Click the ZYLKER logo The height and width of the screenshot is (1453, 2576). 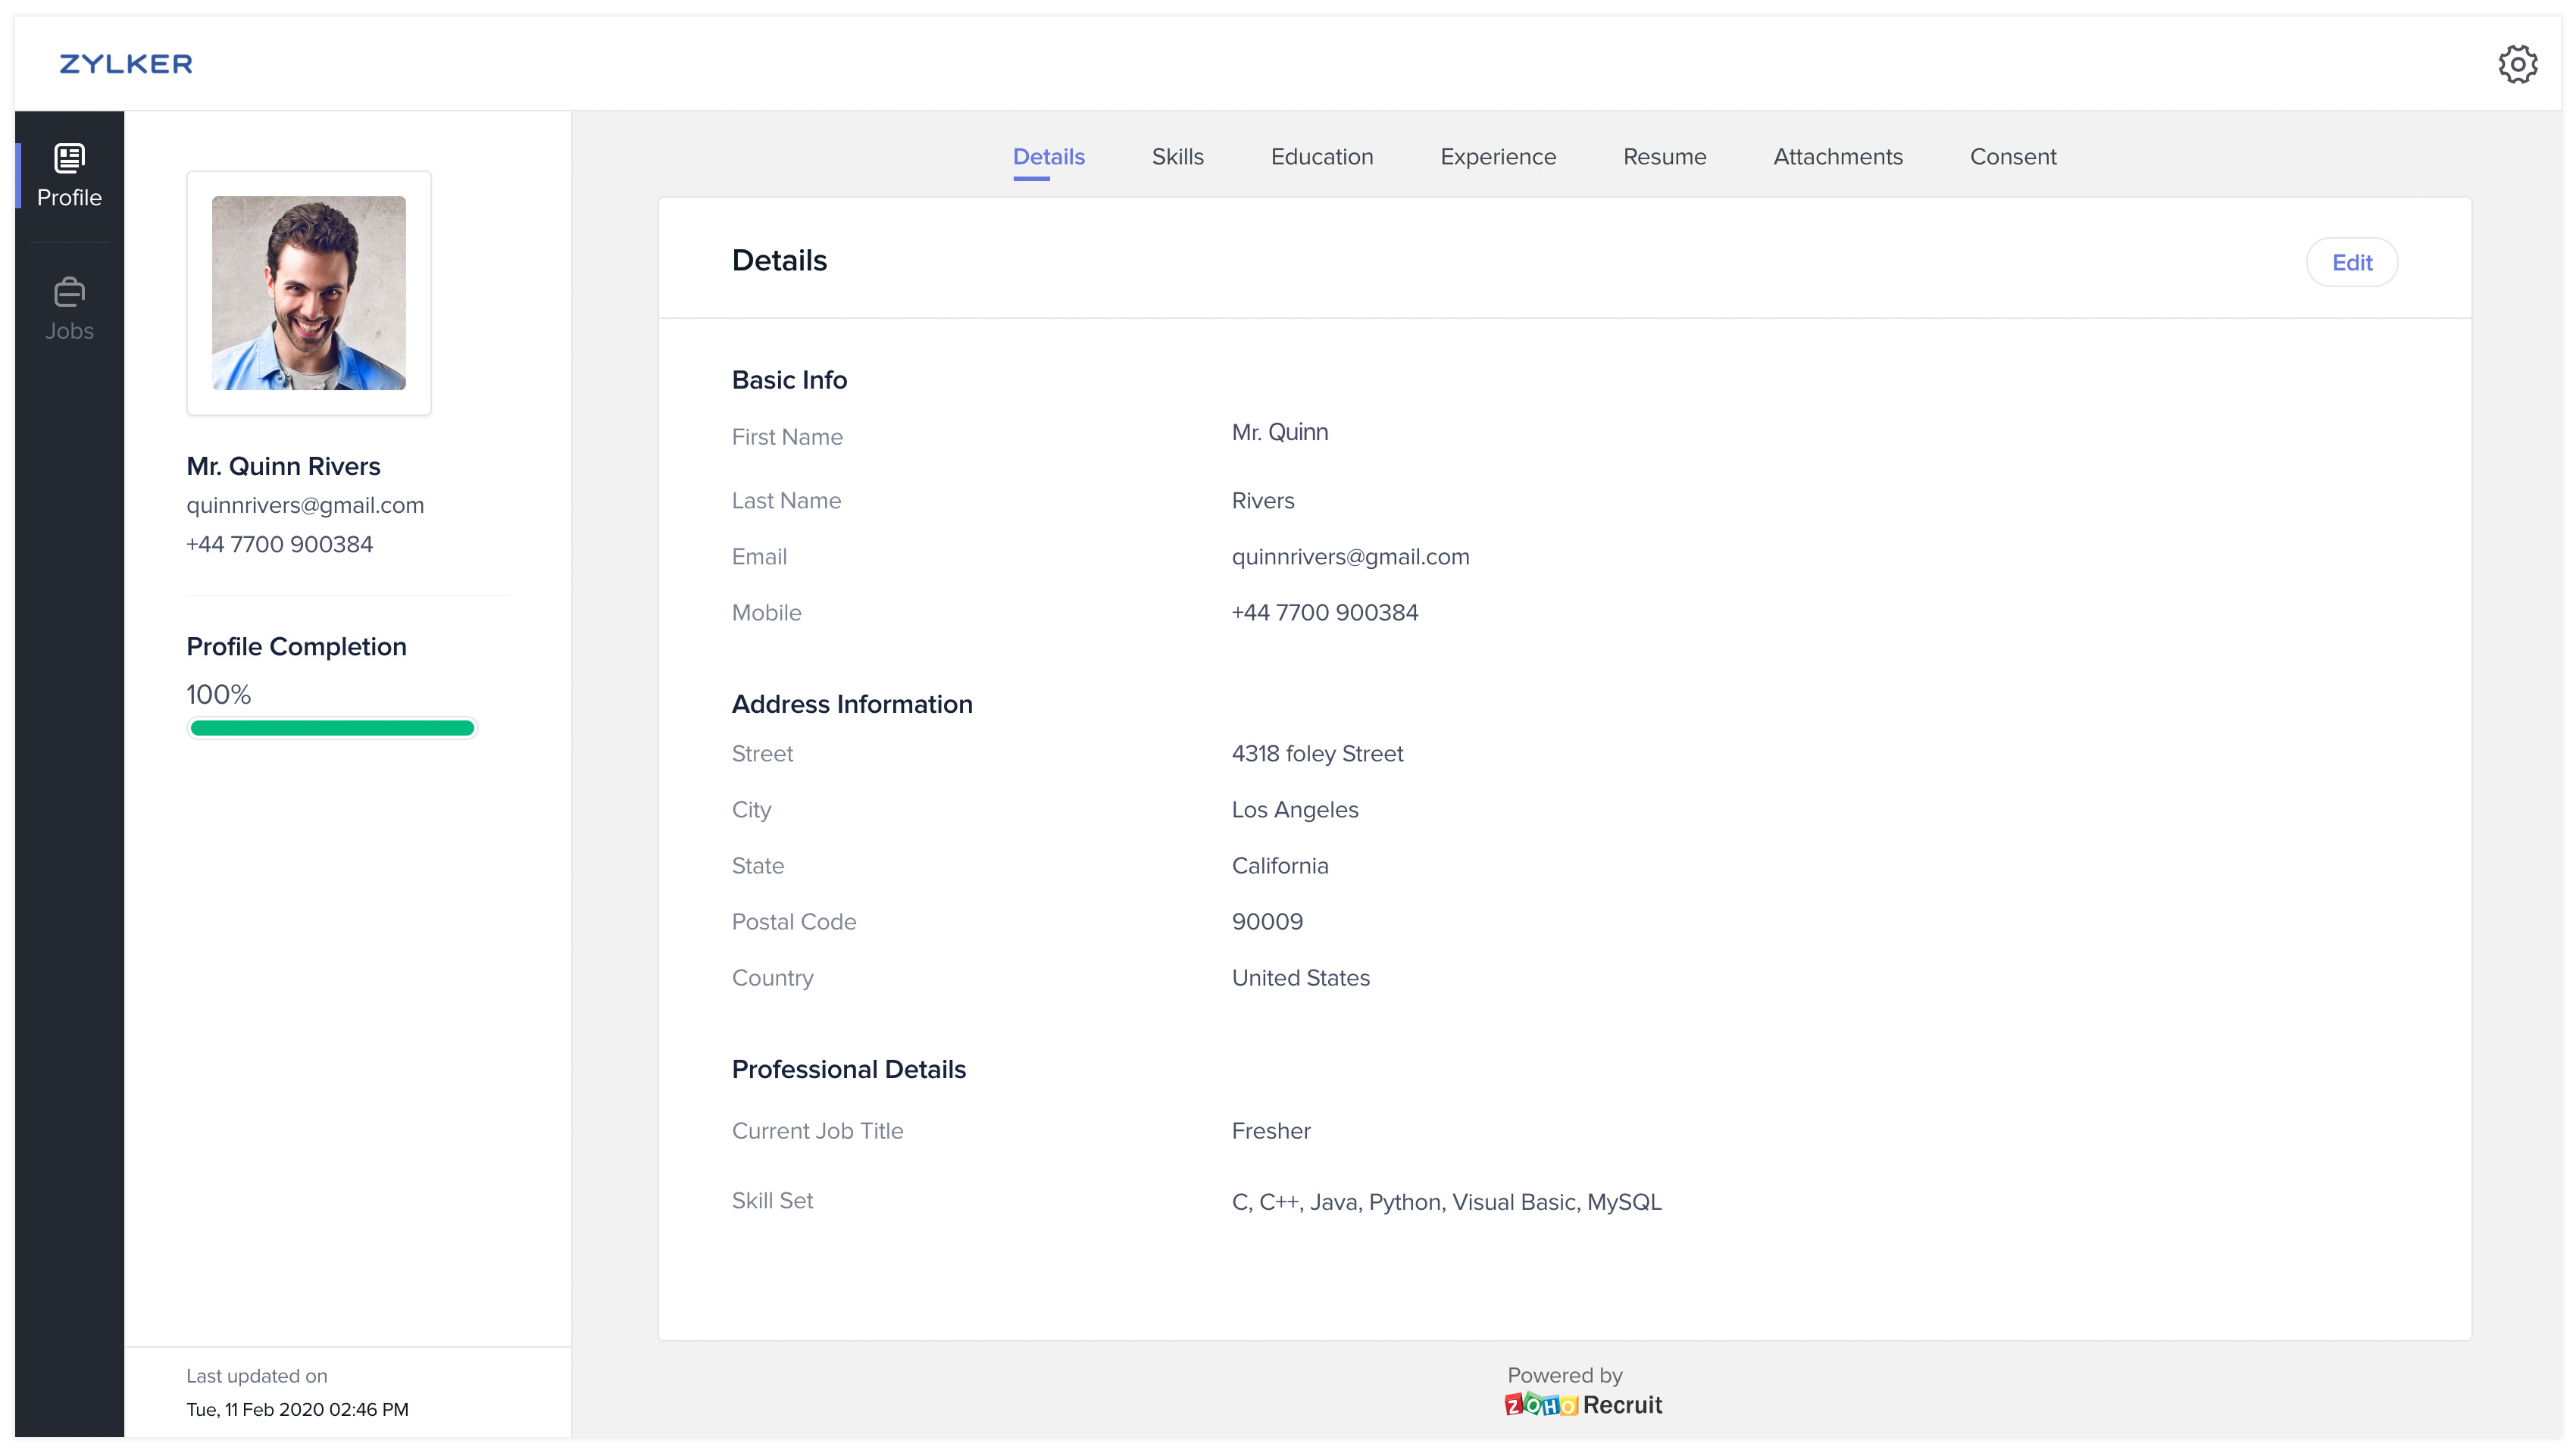126,64
